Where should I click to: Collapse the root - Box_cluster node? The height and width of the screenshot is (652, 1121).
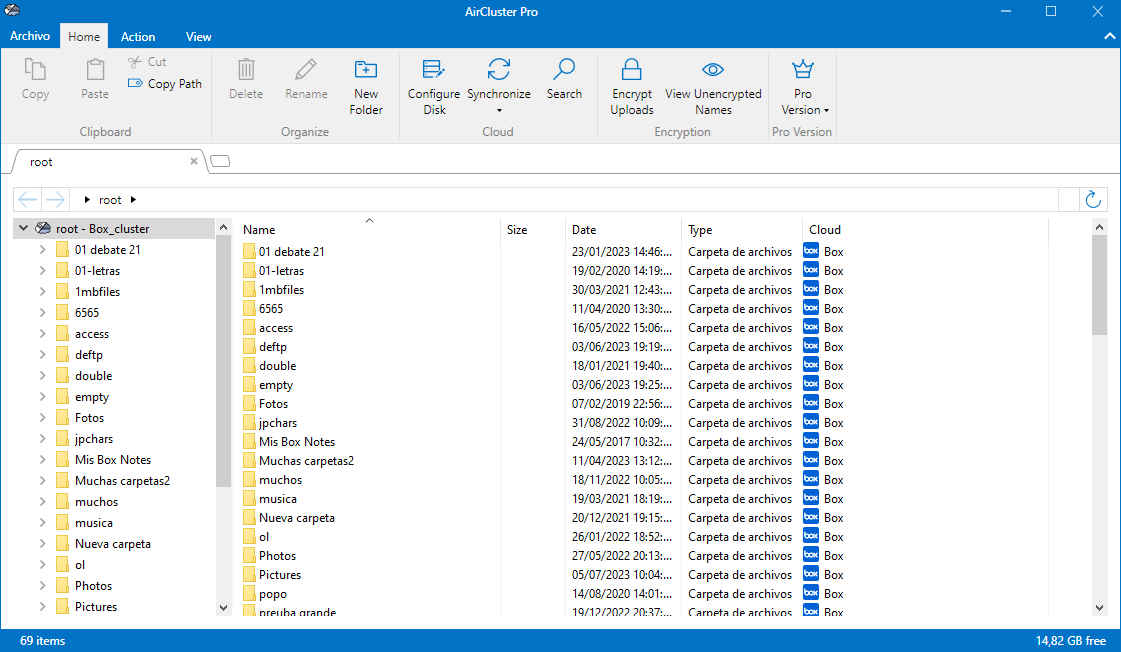[23, 229]
